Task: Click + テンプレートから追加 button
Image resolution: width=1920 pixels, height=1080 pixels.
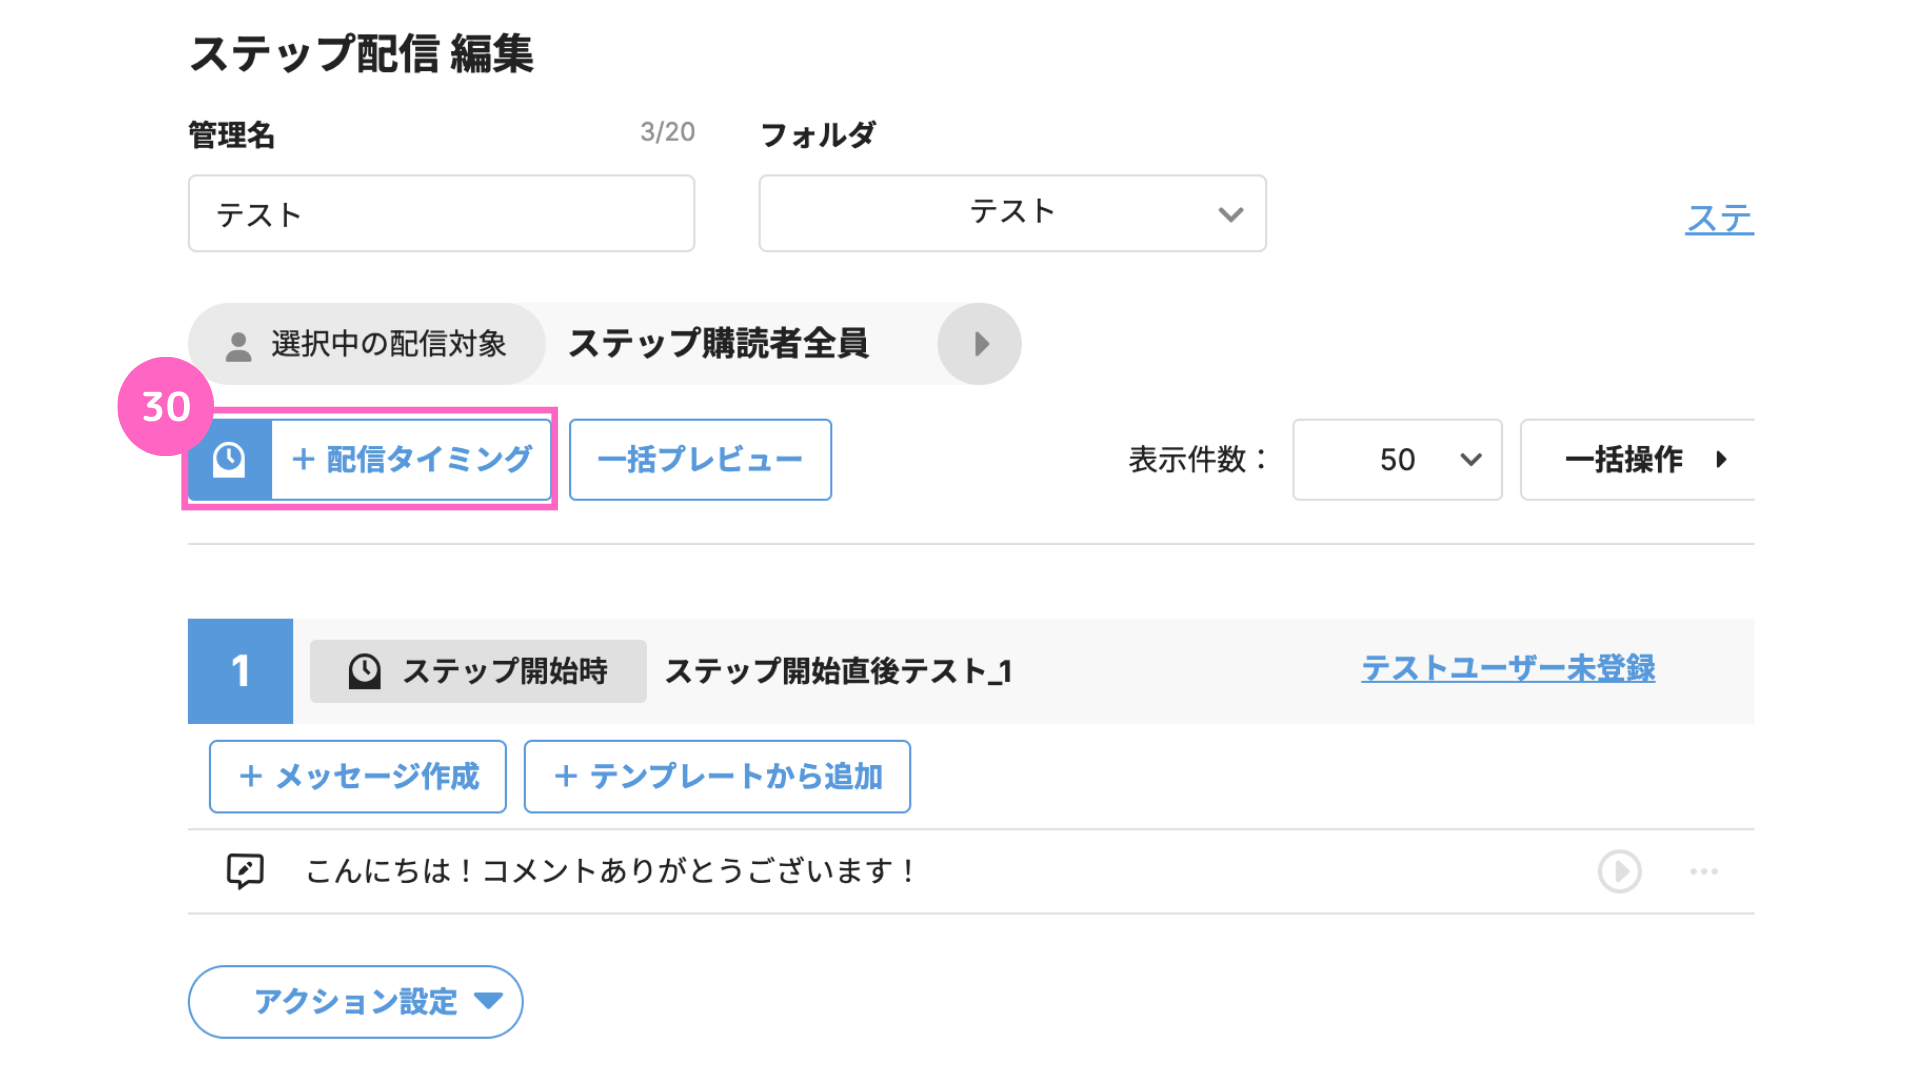Action: (x=717, y=776)
